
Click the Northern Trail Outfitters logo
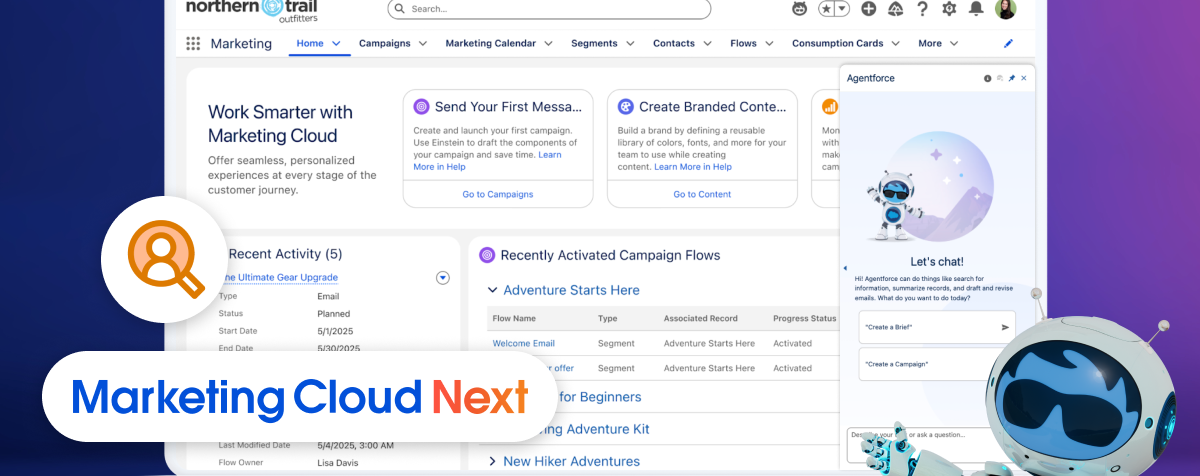click(x=250, y=9)
